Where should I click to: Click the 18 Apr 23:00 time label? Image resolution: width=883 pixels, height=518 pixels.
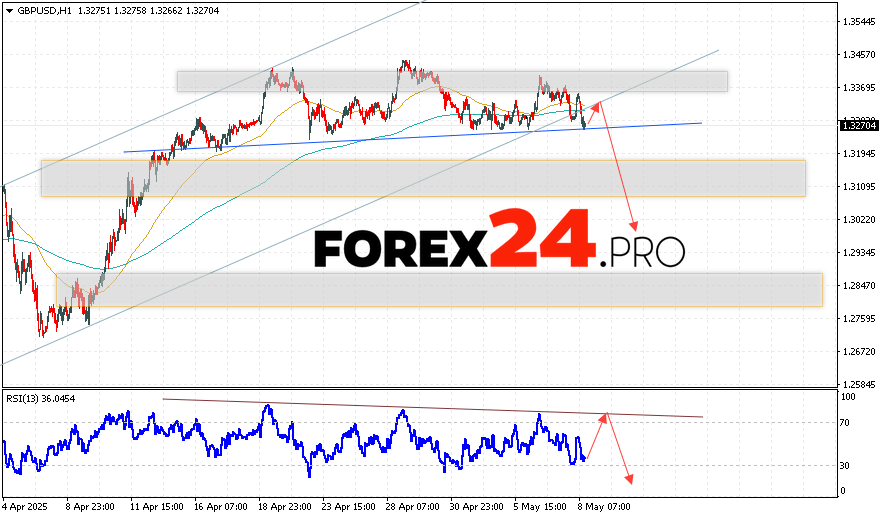pyautogui.click(x=285, y=507)
